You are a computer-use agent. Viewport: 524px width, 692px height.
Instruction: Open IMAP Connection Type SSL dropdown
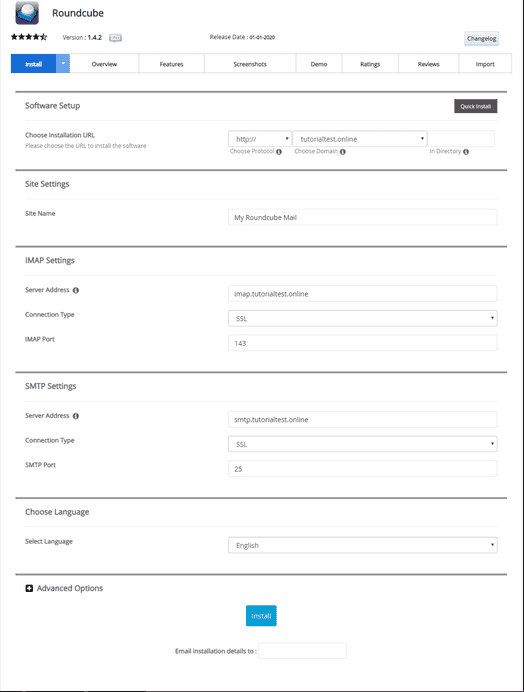coord(362,318)
